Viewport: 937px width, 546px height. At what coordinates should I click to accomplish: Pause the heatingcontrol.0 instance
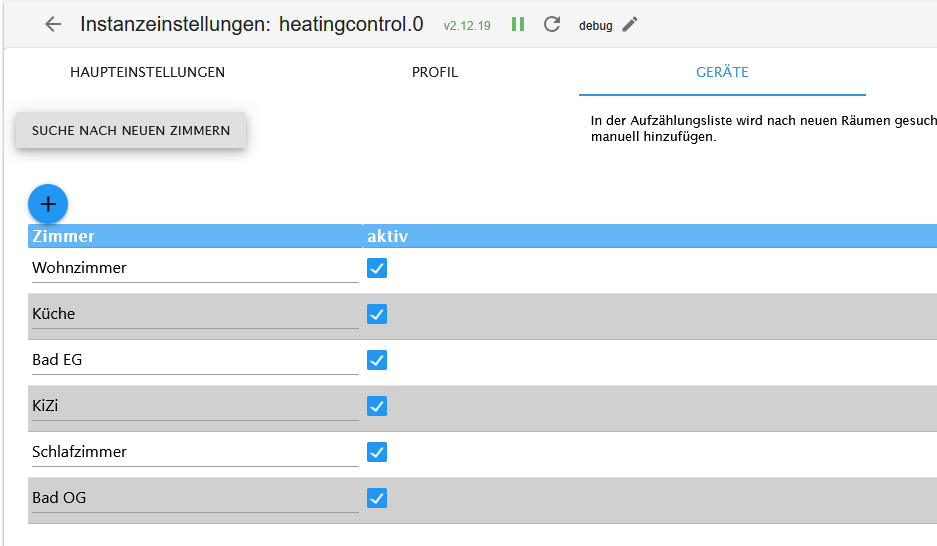(x=518, y=24)
